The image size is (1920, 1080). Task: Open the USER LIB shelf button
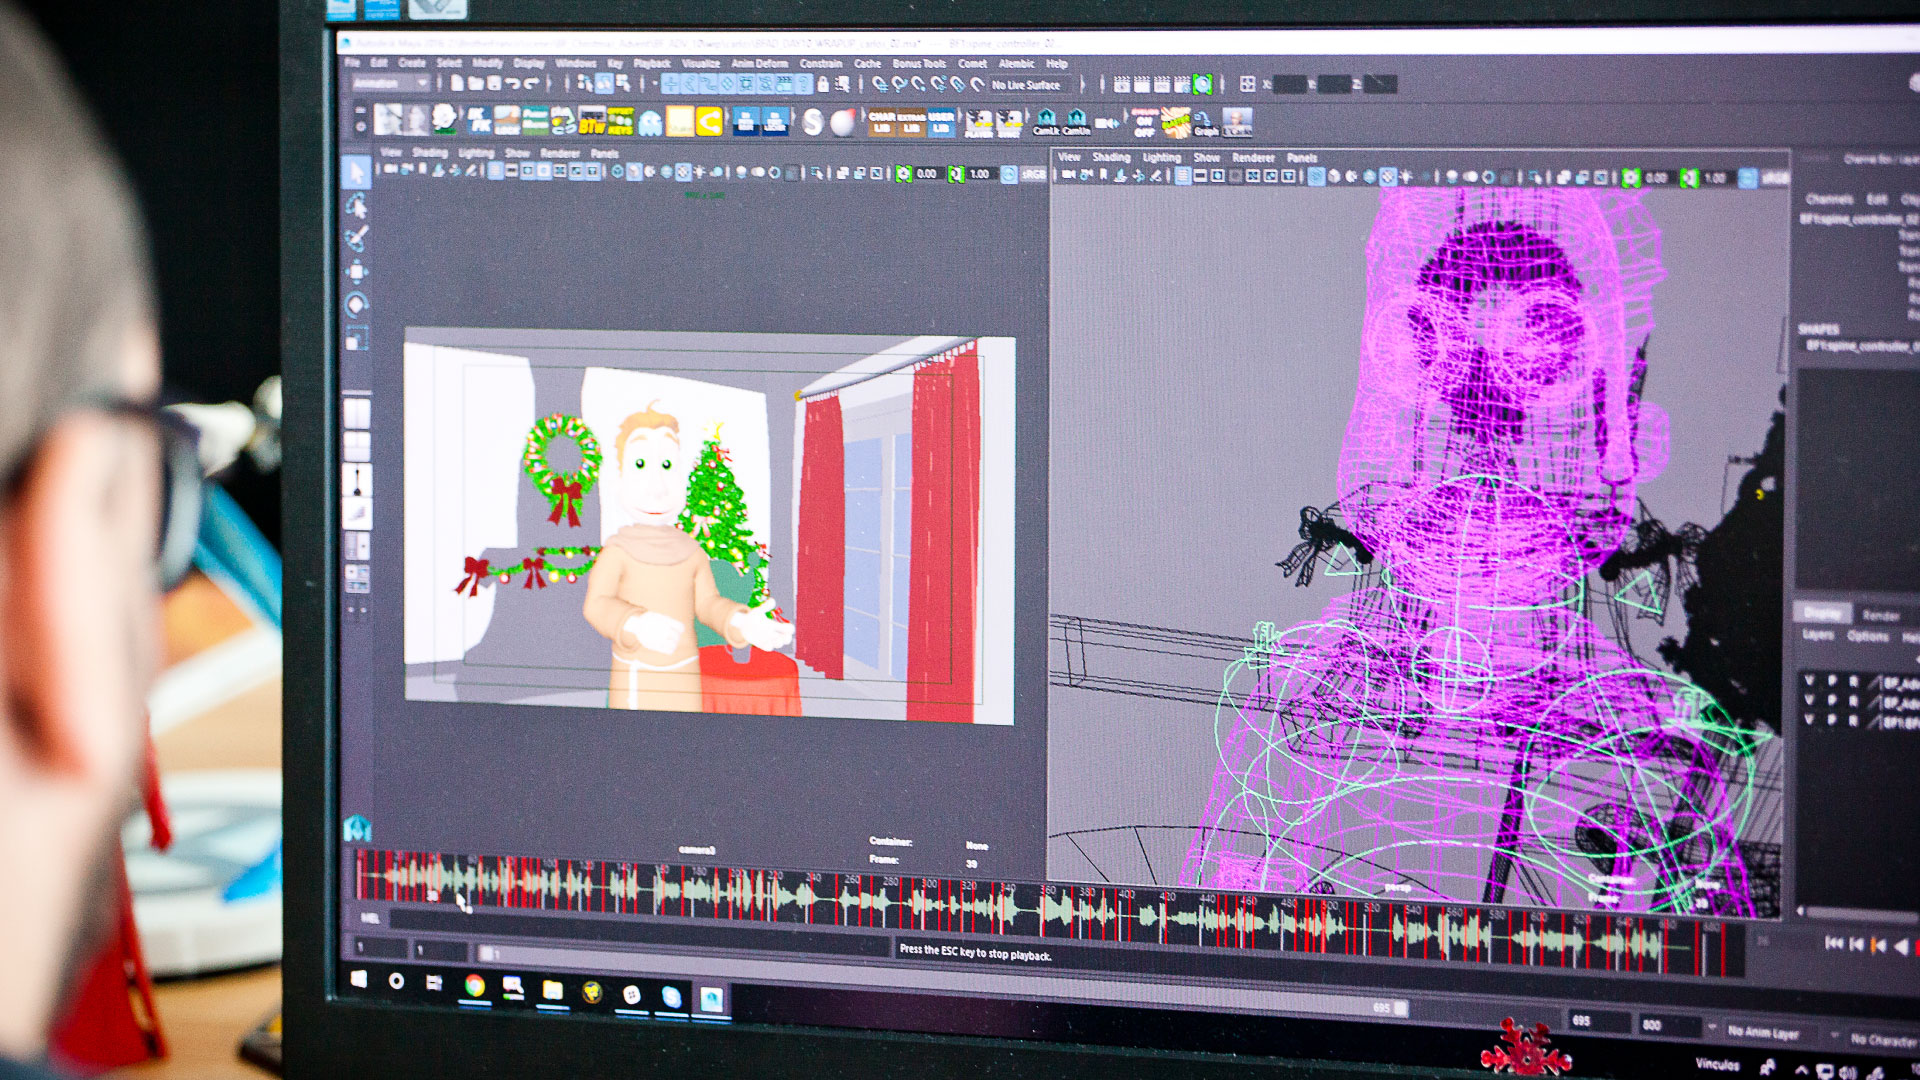click(941, 122)
